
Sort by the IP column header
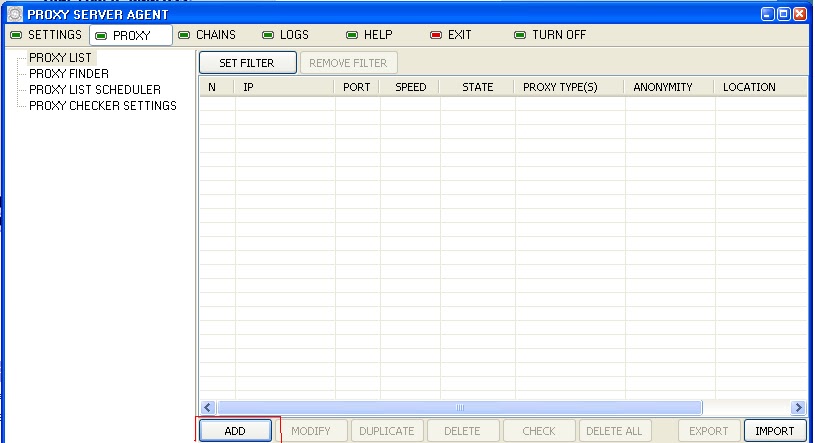coord(284,87)
